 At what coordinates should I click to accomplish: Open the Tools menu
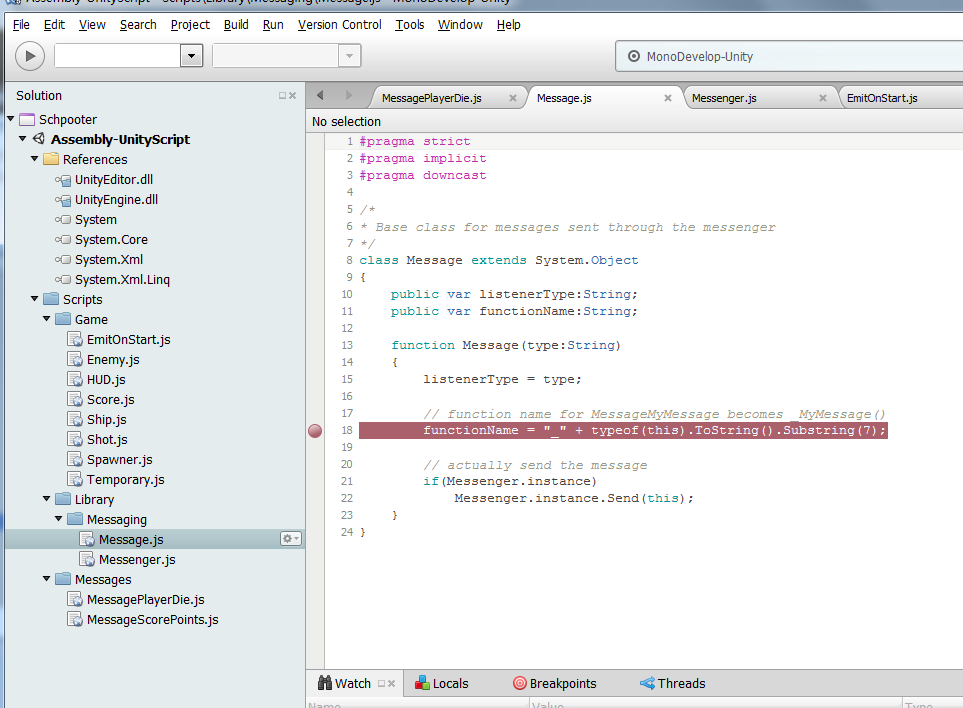(410, 25)
